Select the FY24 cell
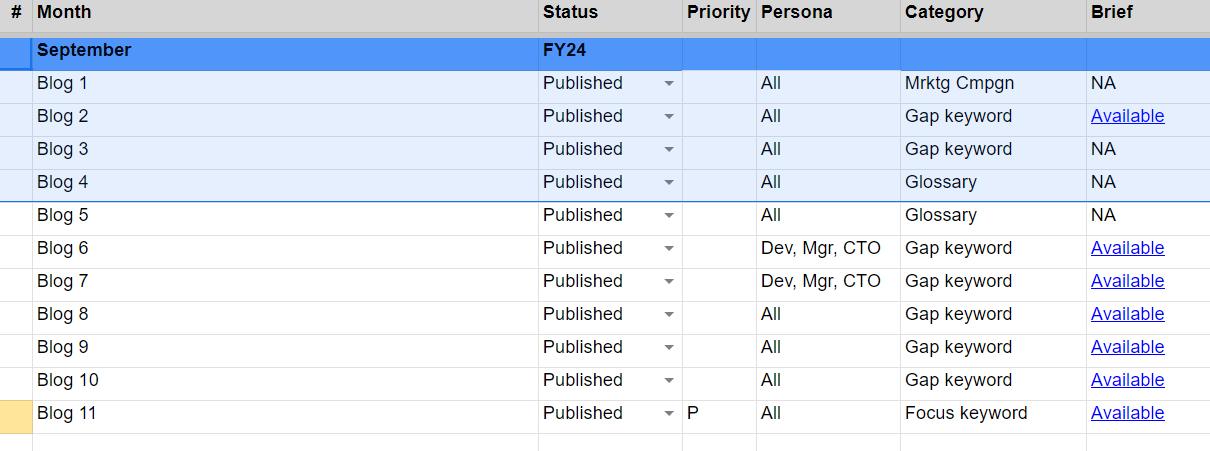This screenshot has height=451, width=1210. [x=610, y=54]
